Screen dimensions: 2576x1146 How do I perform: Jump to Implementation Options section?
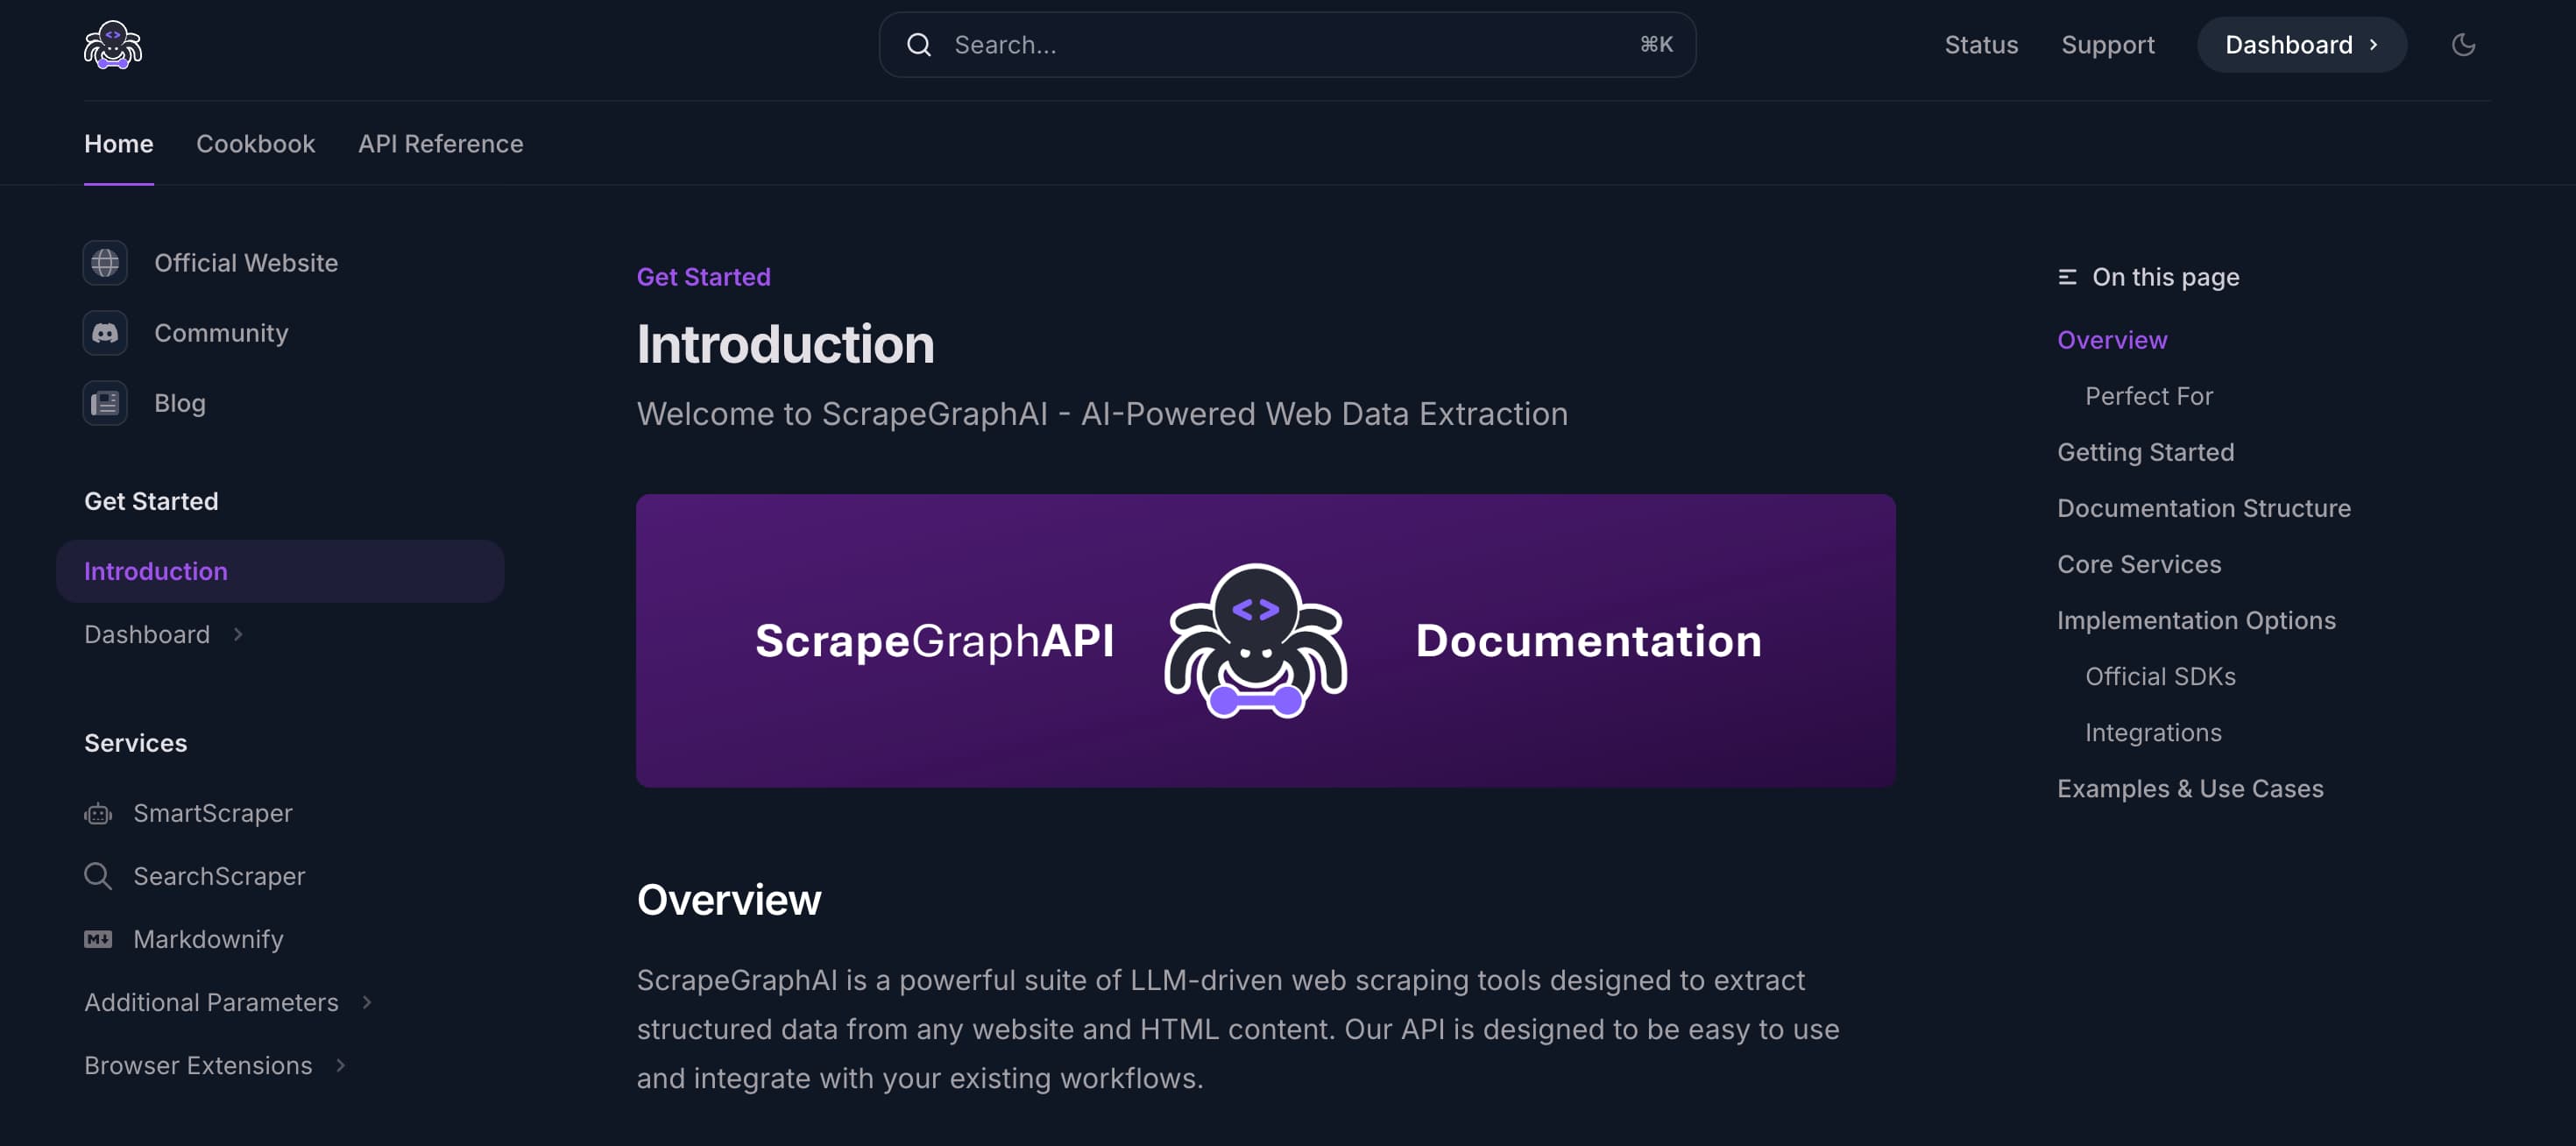(2196, 620)
